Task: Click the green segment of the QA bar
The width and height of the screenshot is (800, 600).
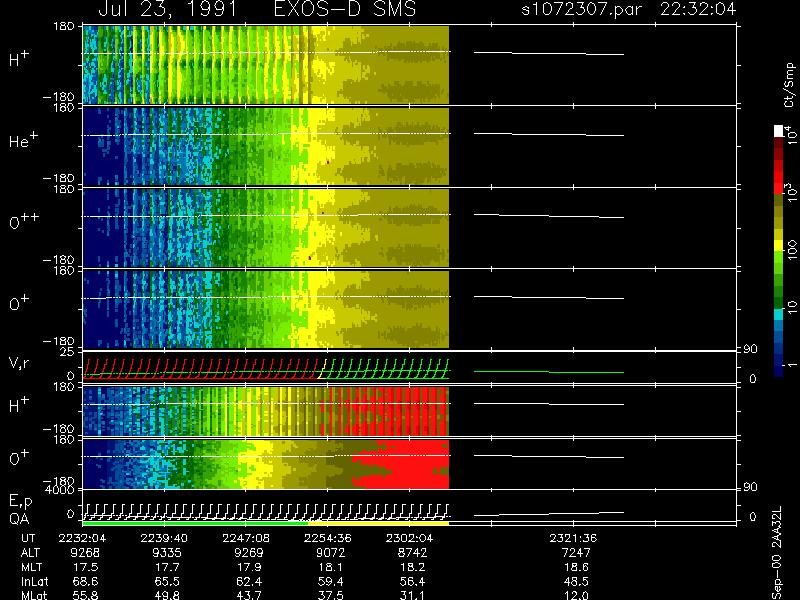Action: [195, 523]
